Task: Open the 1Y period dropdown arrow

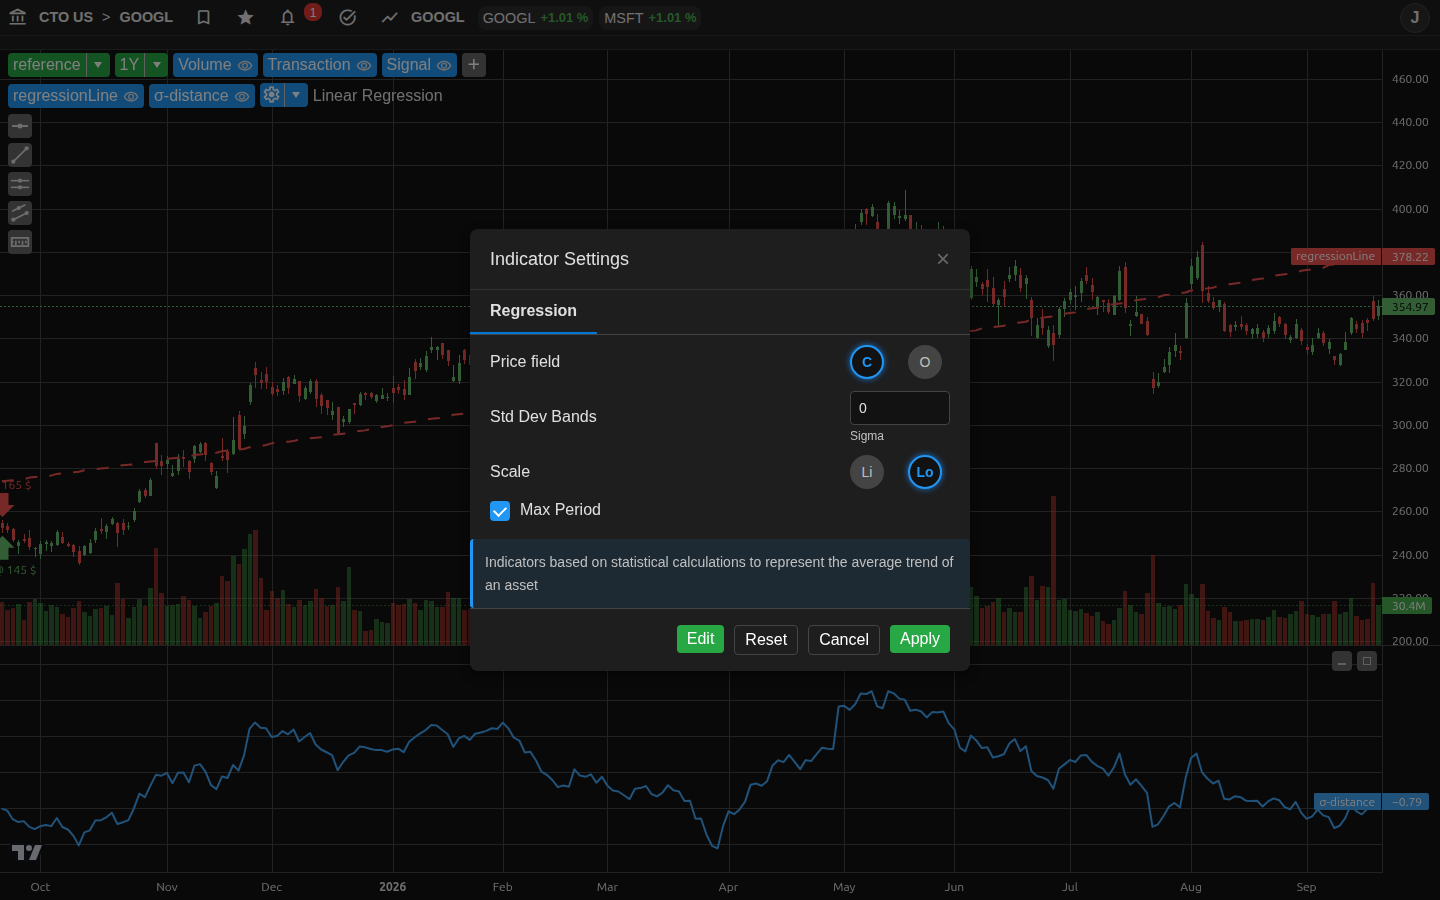Action: [157, 65]
